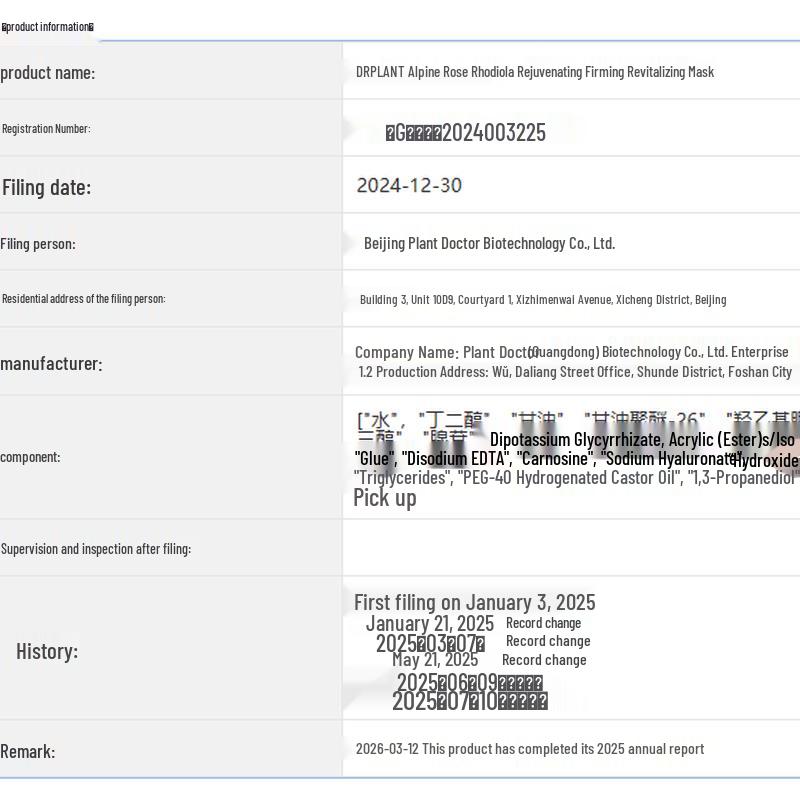Viewport: 800px width, 800px height.
Task: Click the Production Address line for Foshan City
Action: point(575,372)
